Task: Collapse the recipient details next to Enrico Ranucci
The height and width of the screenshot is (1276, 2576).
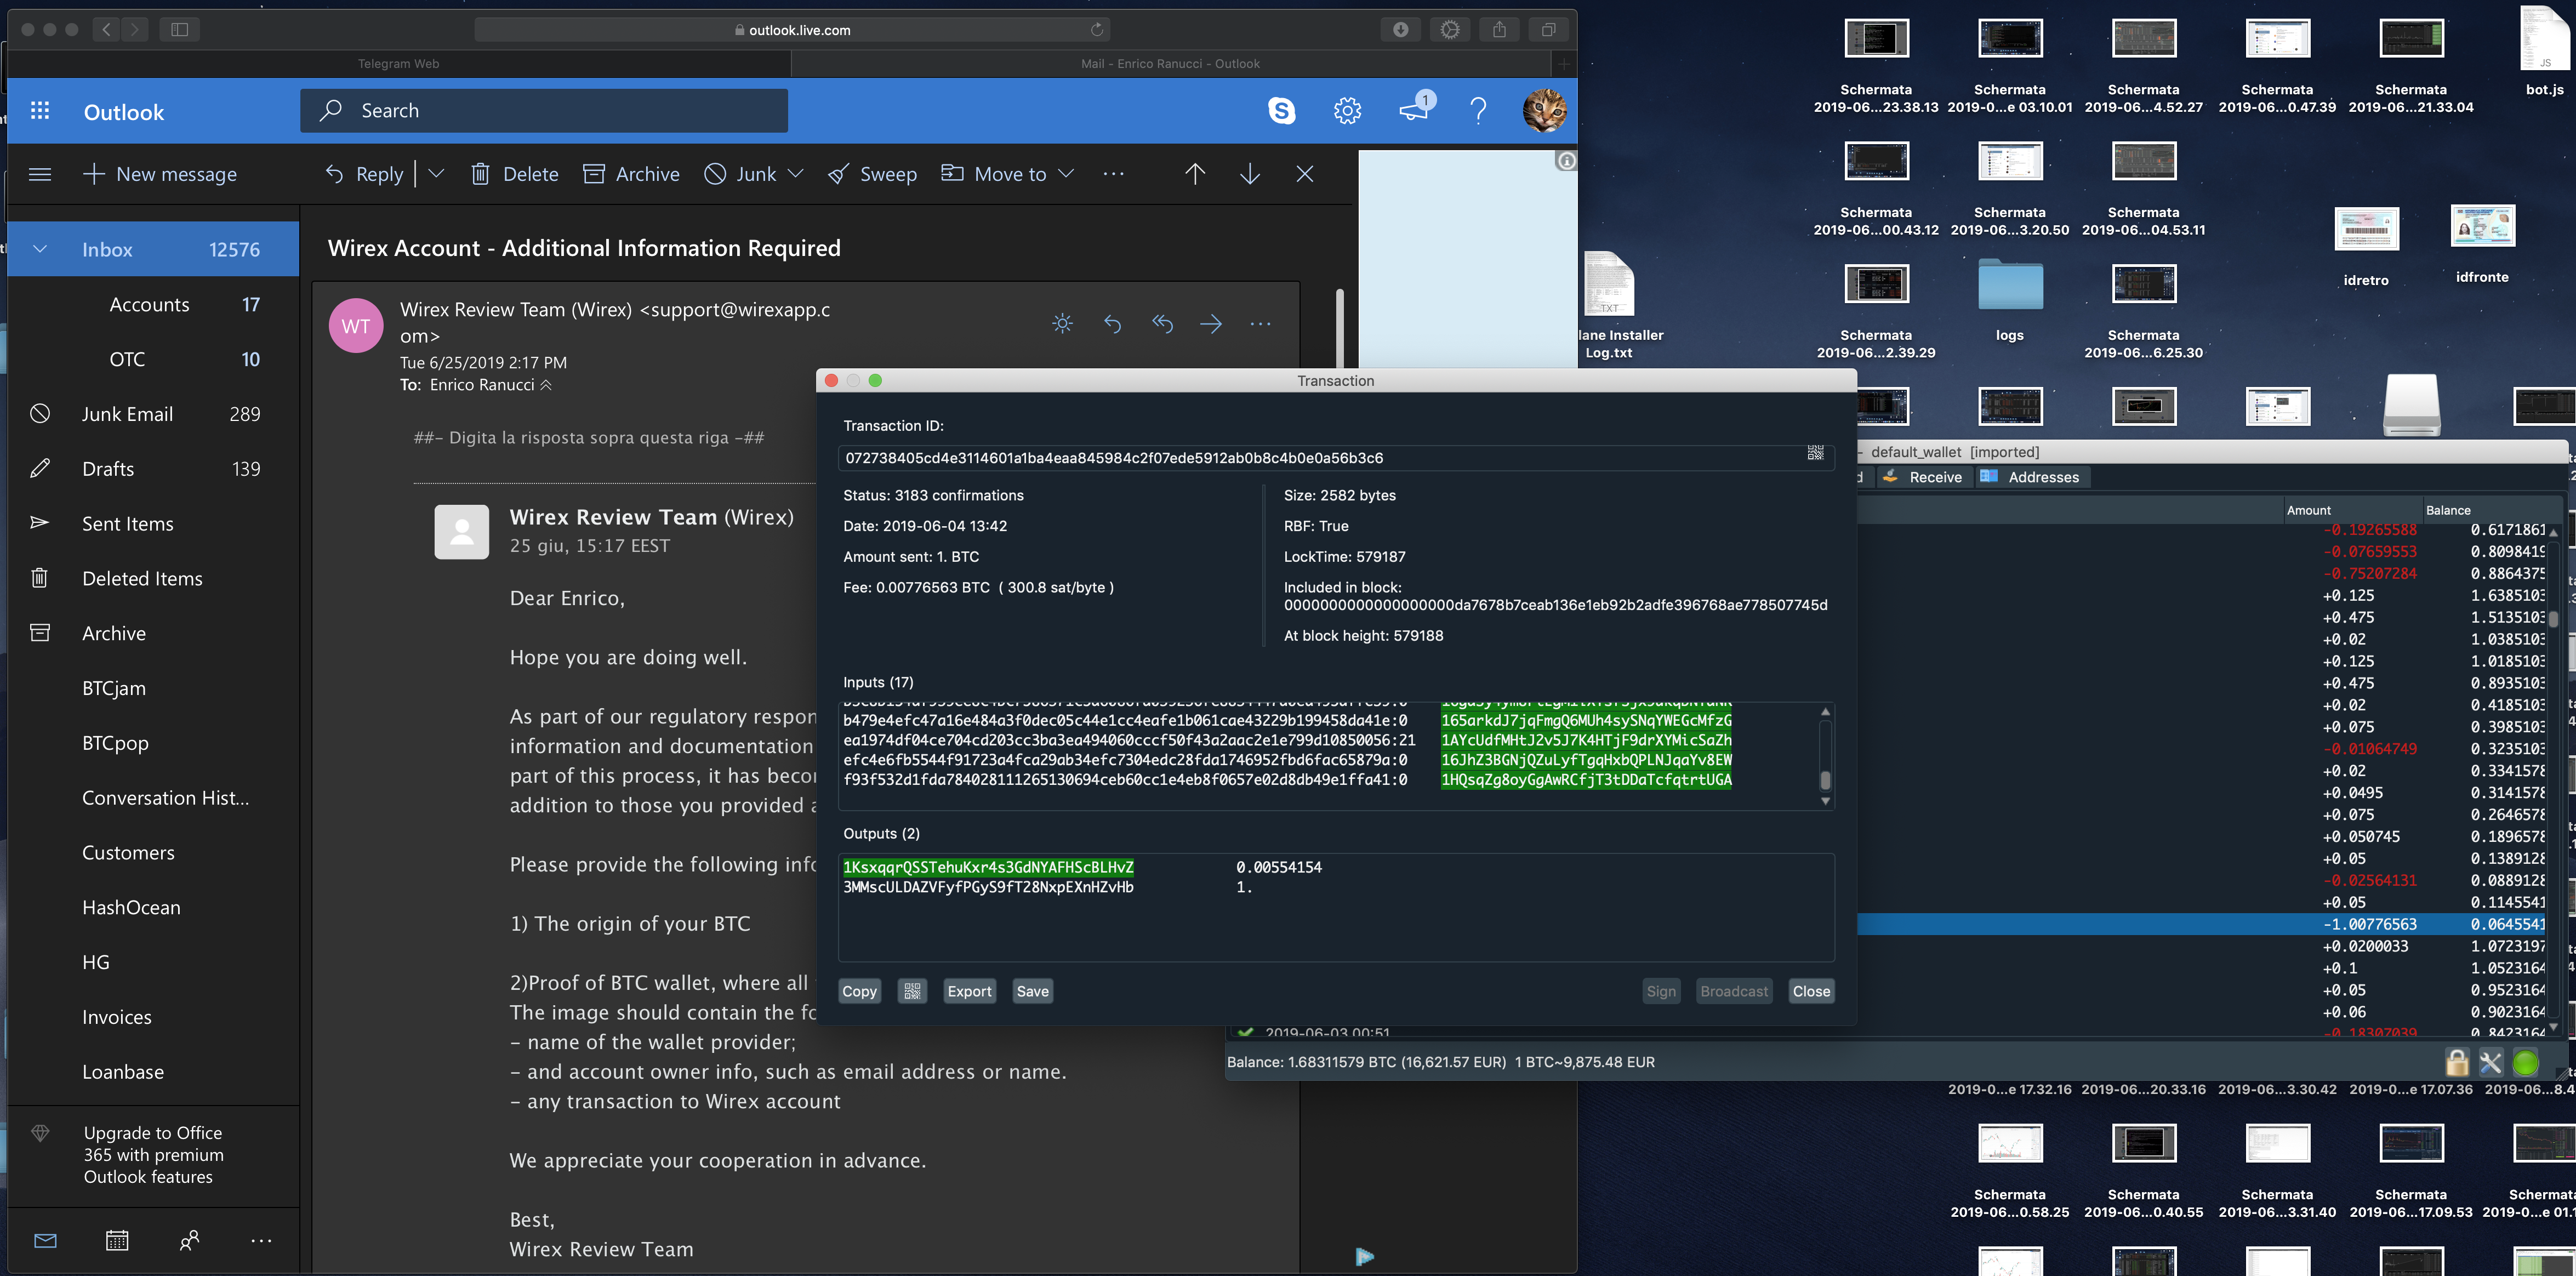Action: pos(546,385)
